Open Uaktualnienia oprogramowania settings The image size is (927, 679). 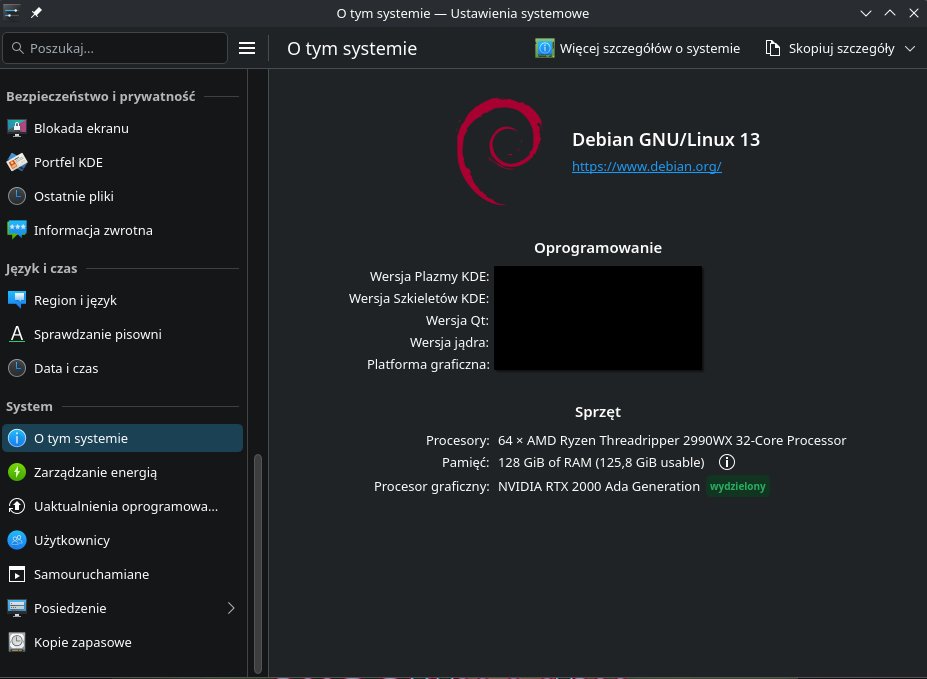[x=122, y=506]
